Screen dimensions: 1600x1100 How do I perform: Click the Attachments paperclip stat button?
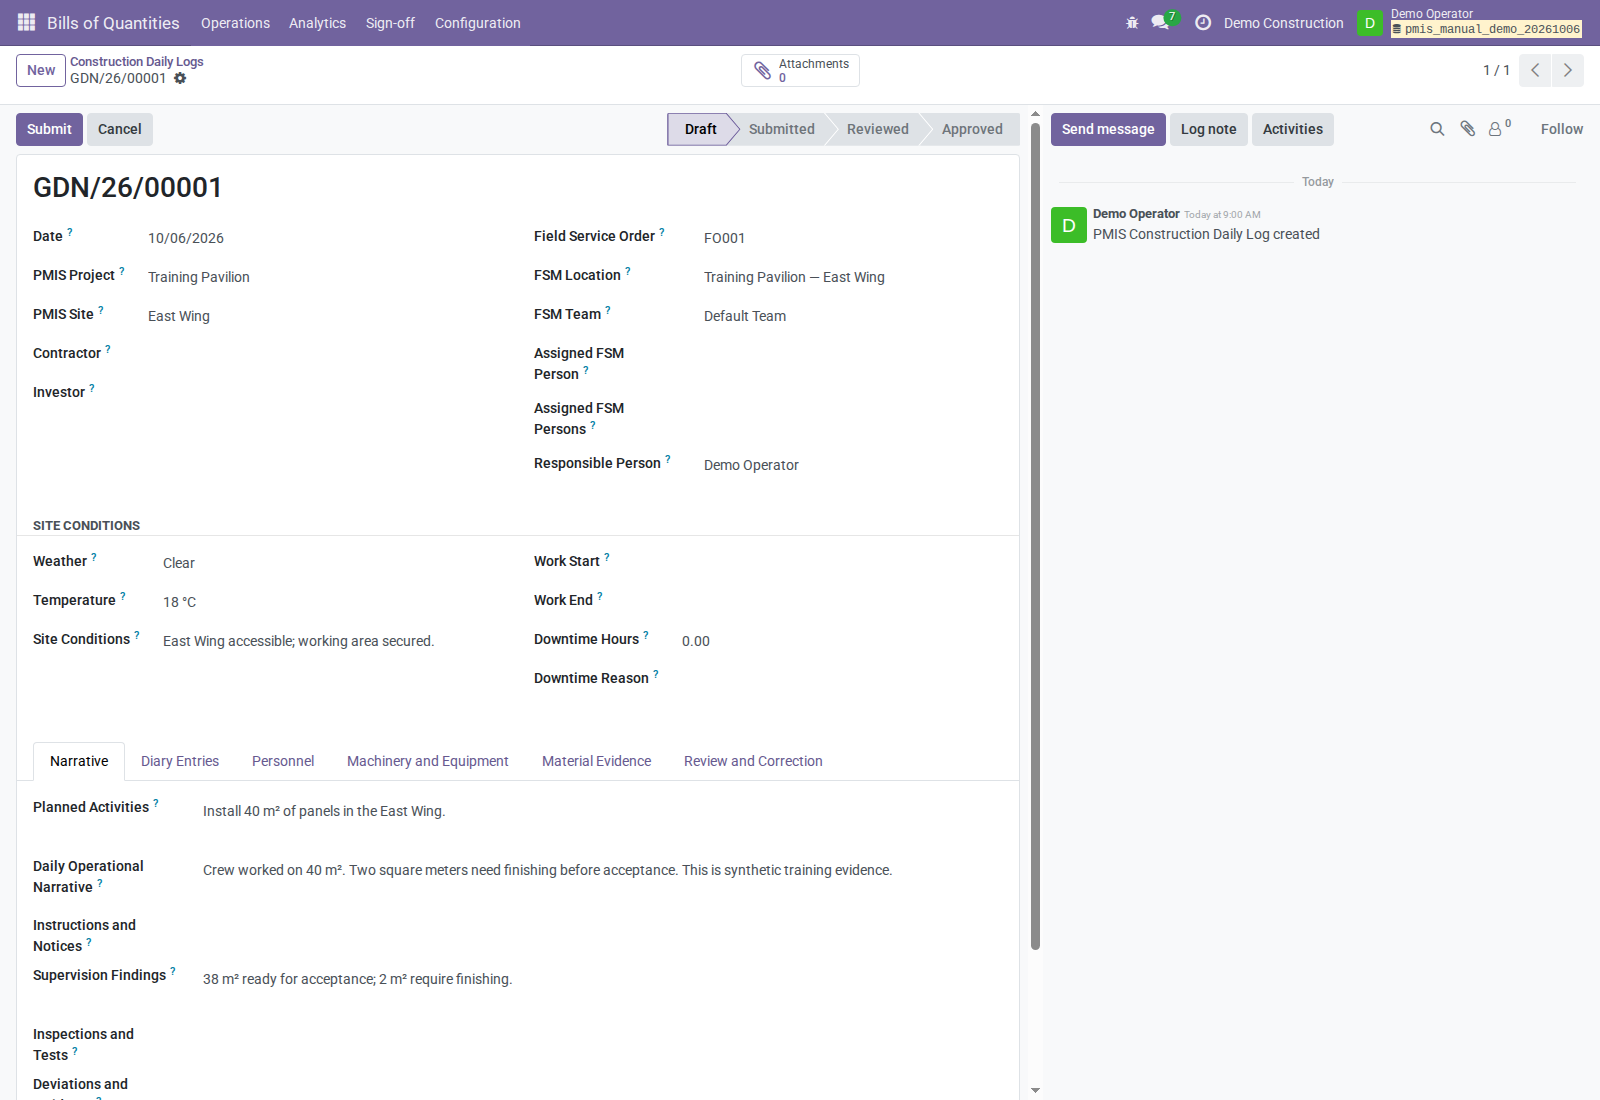tap(800, 70)
